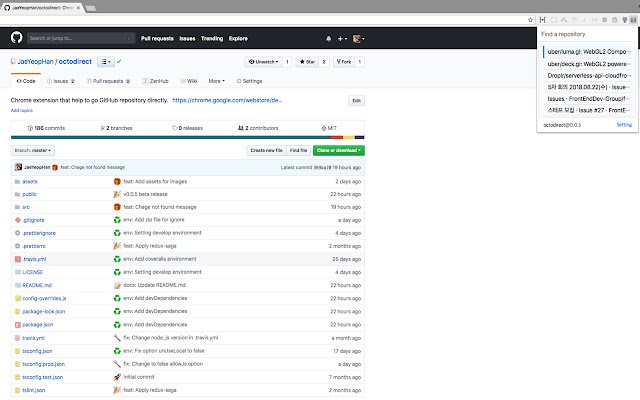
Task: Click the Add topics link
Action: [x=22, y=111]
